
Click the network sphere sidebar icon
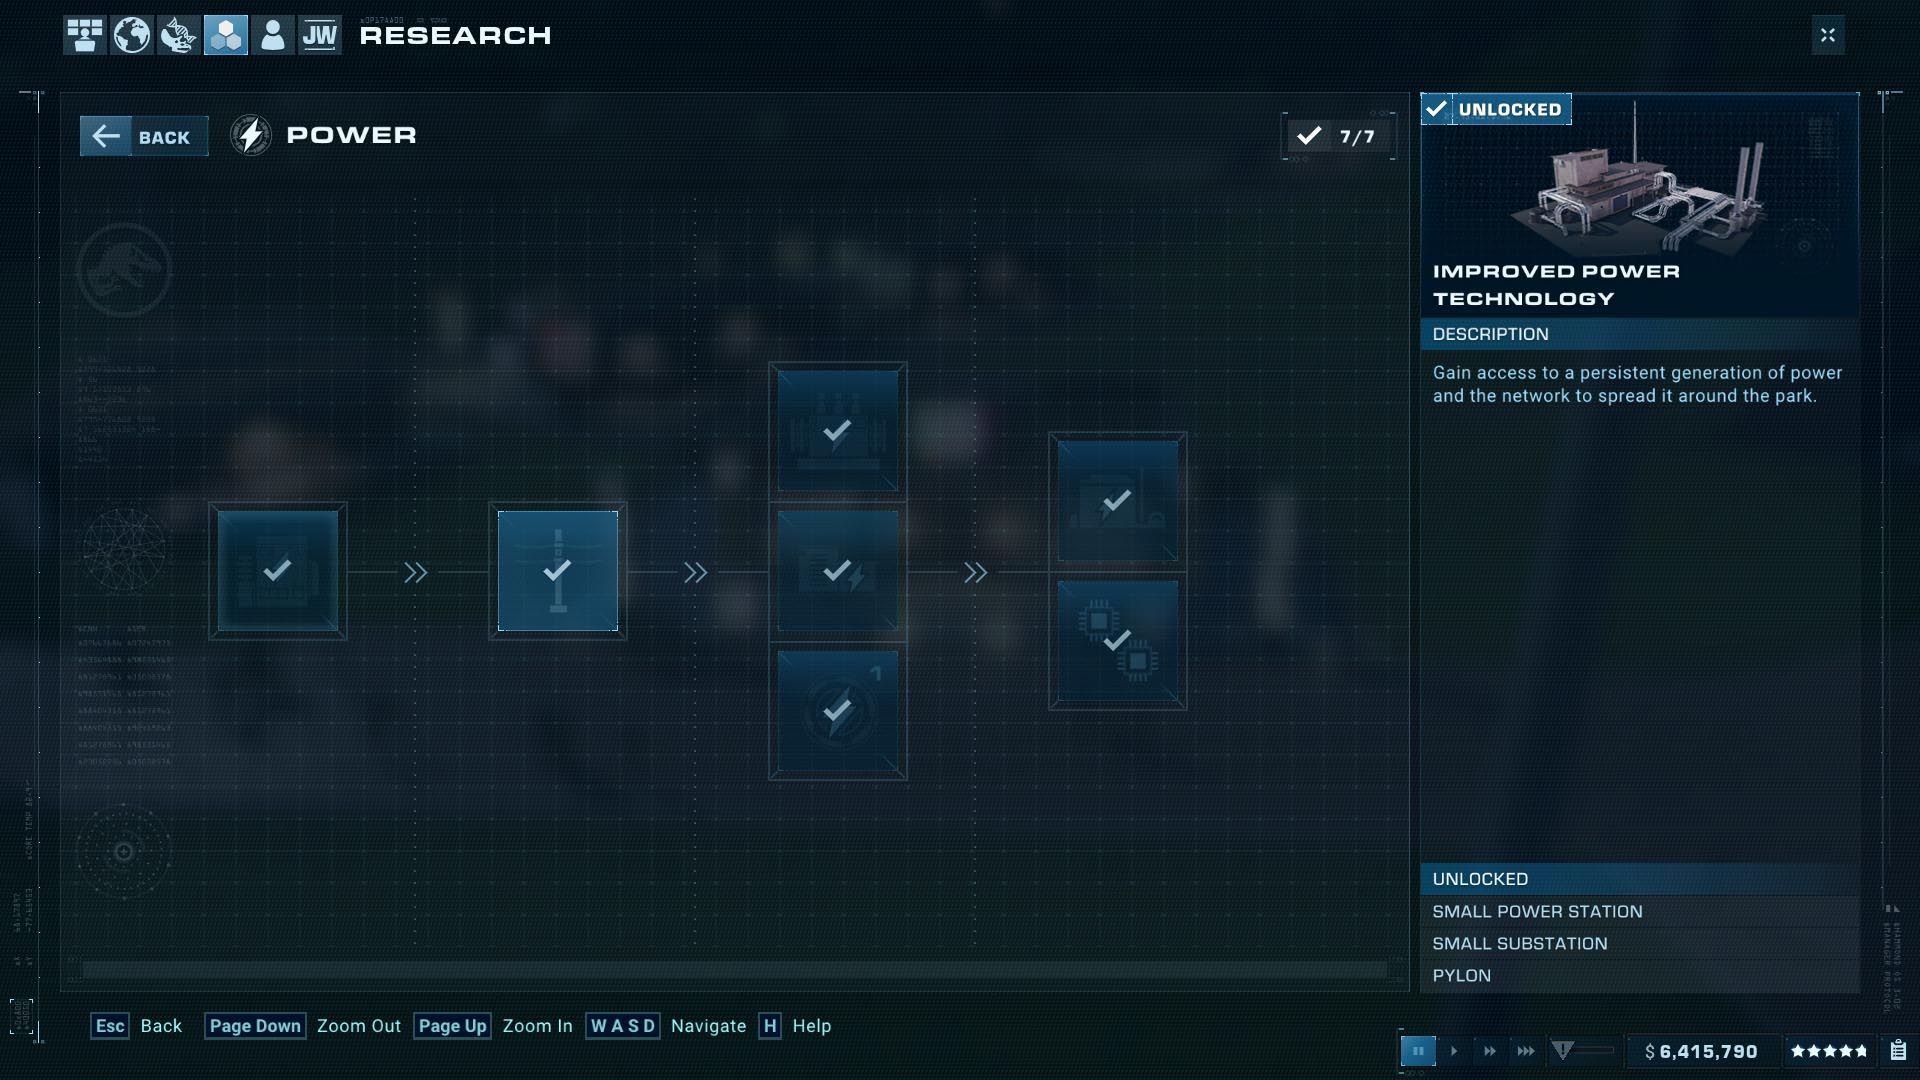pyautogui.click(x=124, y=550)
